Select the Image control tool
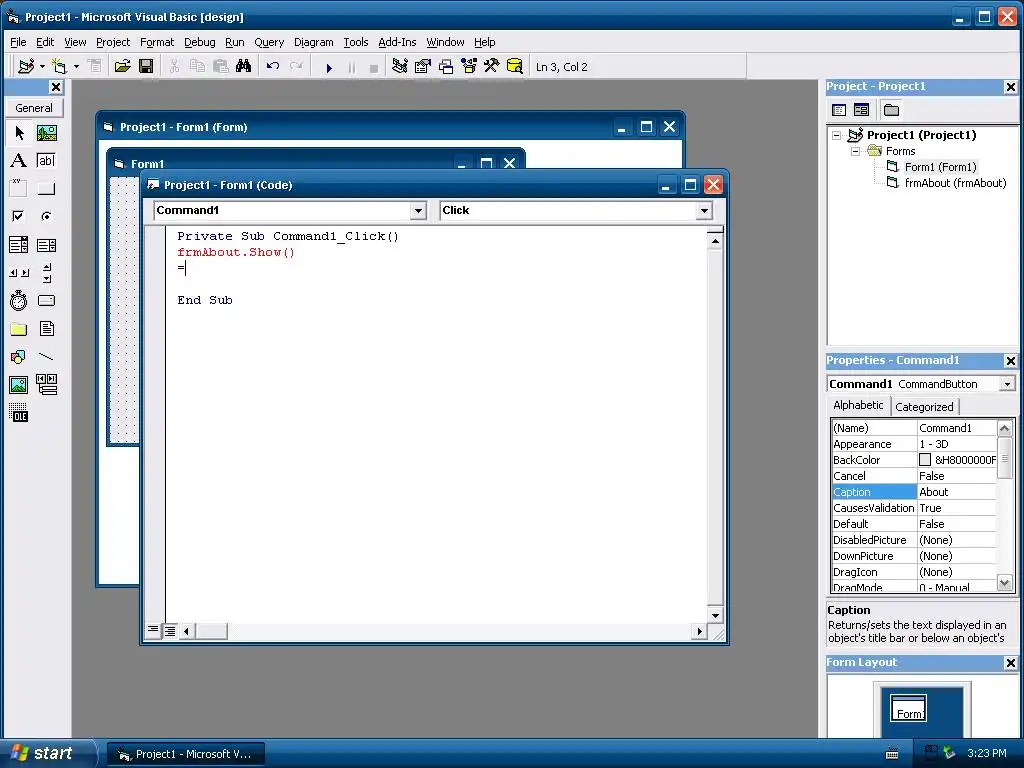The height and width of the screenshot is (768, 1024). pyautogui.click(x=19, y=385)
